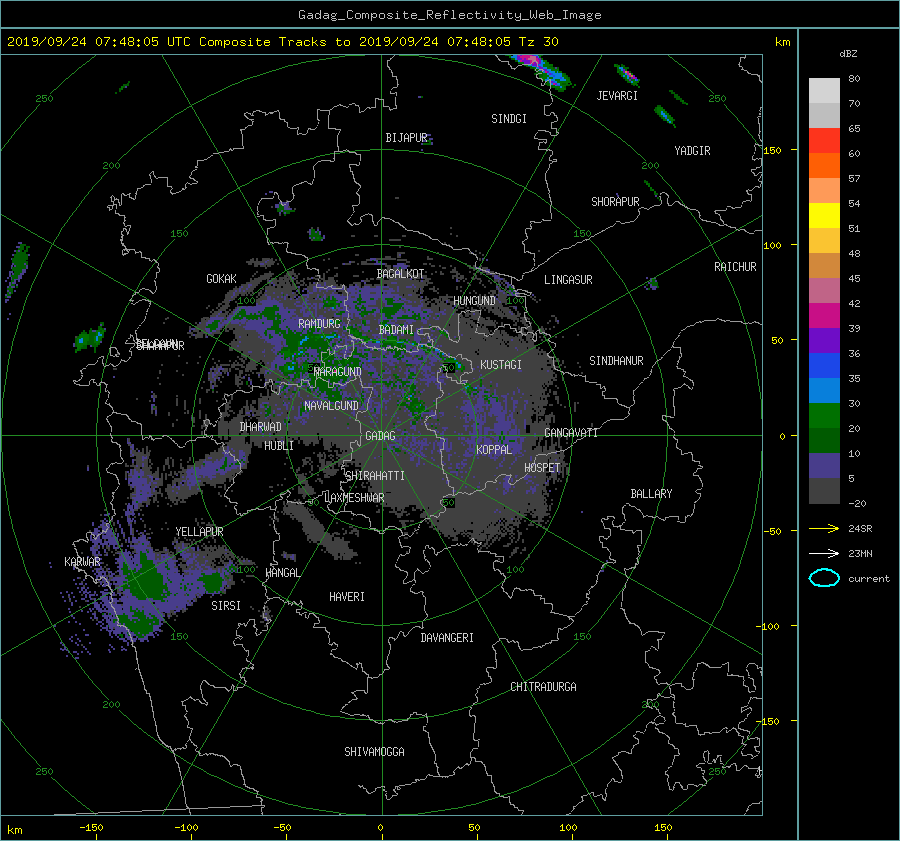The height and width of the screenshot is (841, 900).
Task: Click the YADGIR city label
Action: click(692, 151)
